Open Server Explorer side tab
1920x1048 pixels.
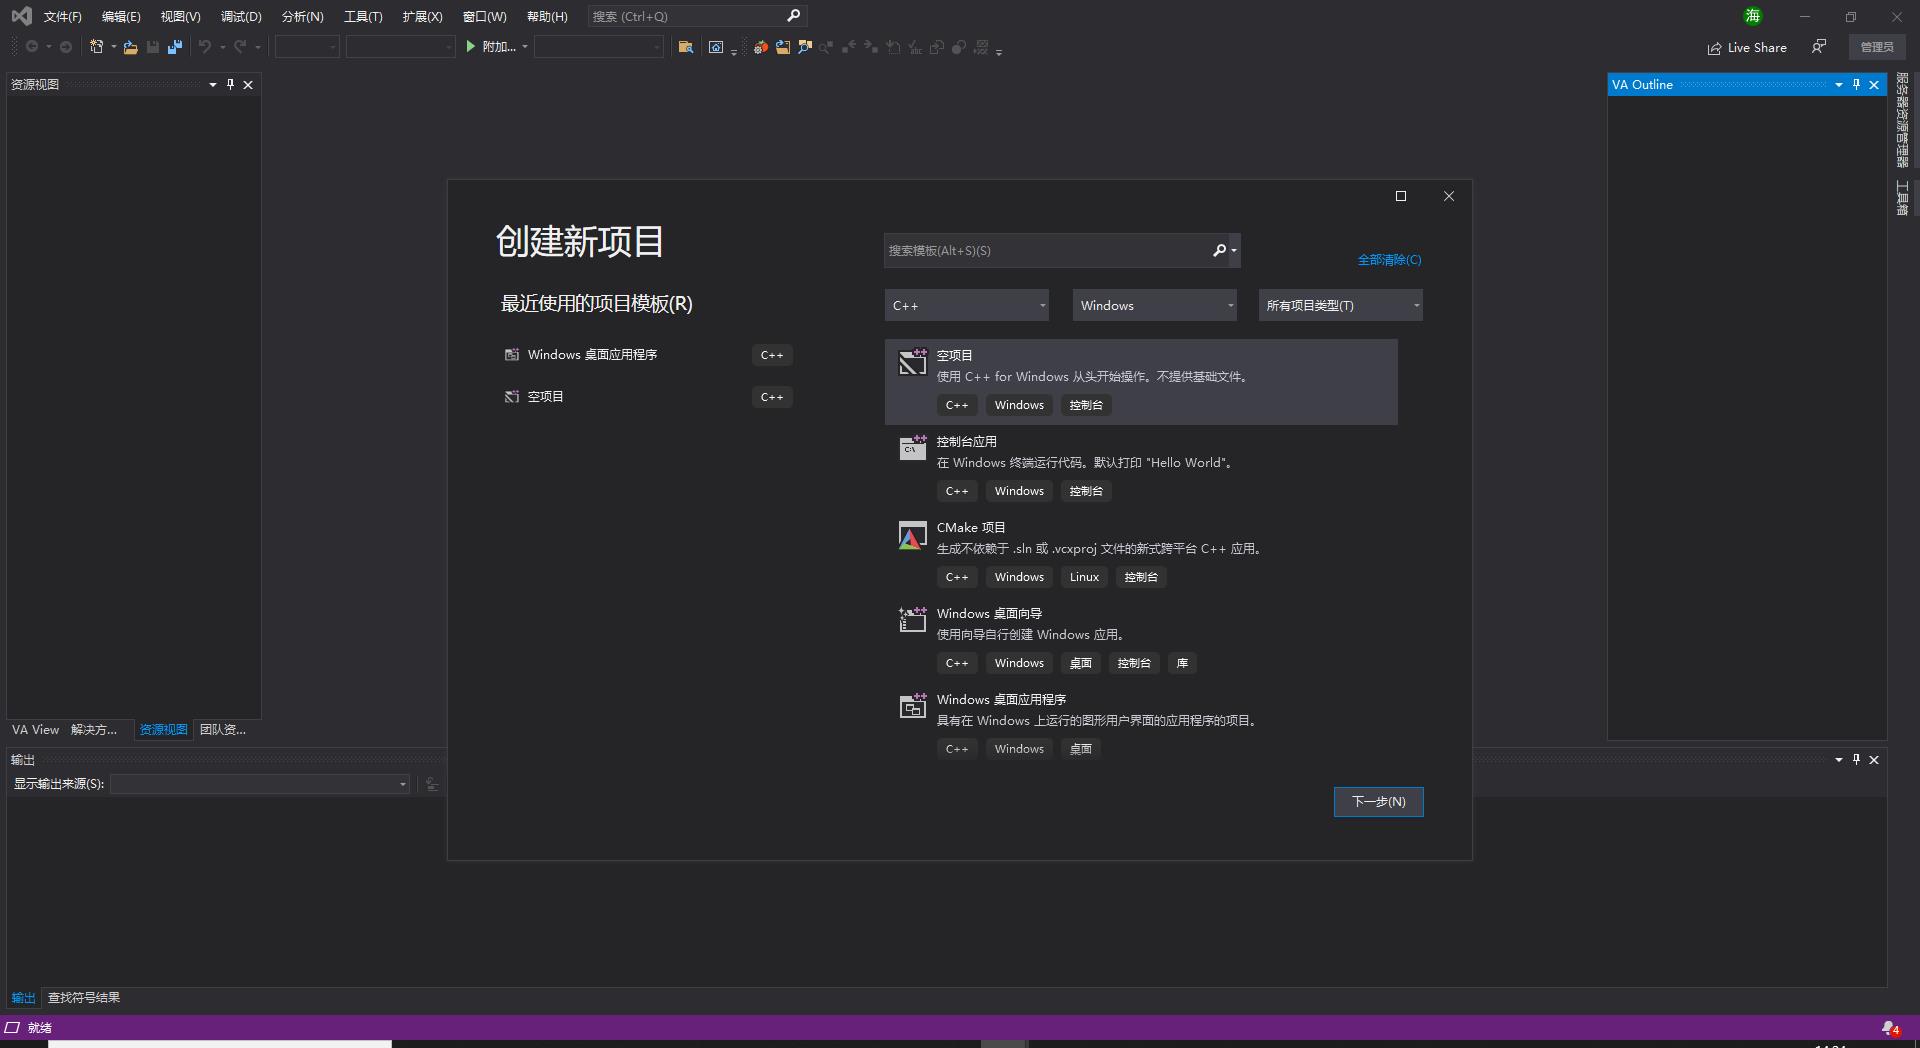(x=1902, y=120)
